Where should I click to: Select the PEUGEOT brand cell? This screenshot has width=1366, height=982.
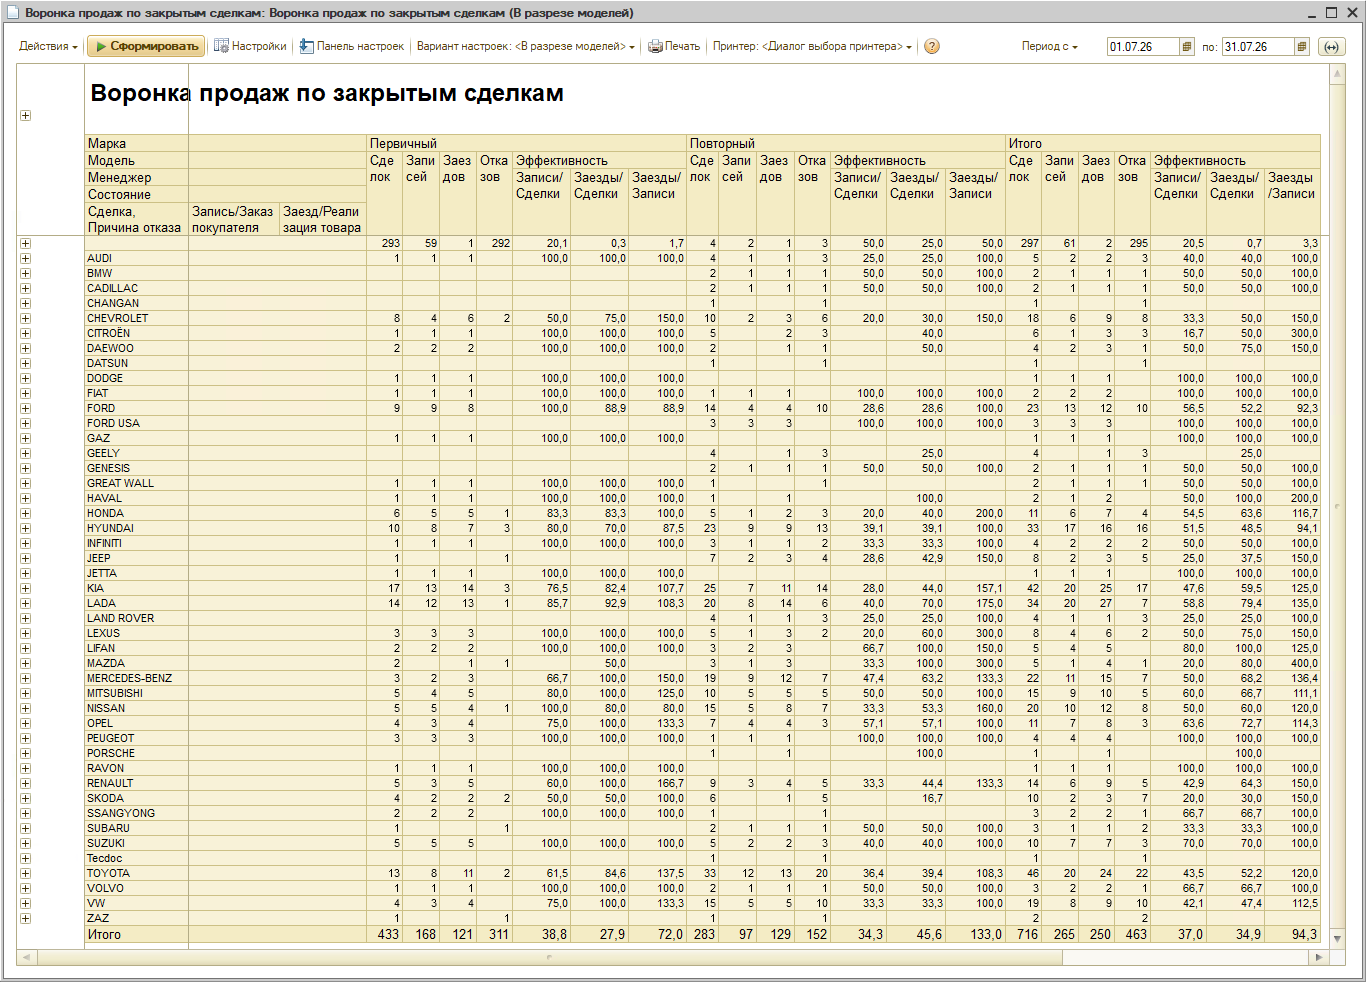(136, 738)
